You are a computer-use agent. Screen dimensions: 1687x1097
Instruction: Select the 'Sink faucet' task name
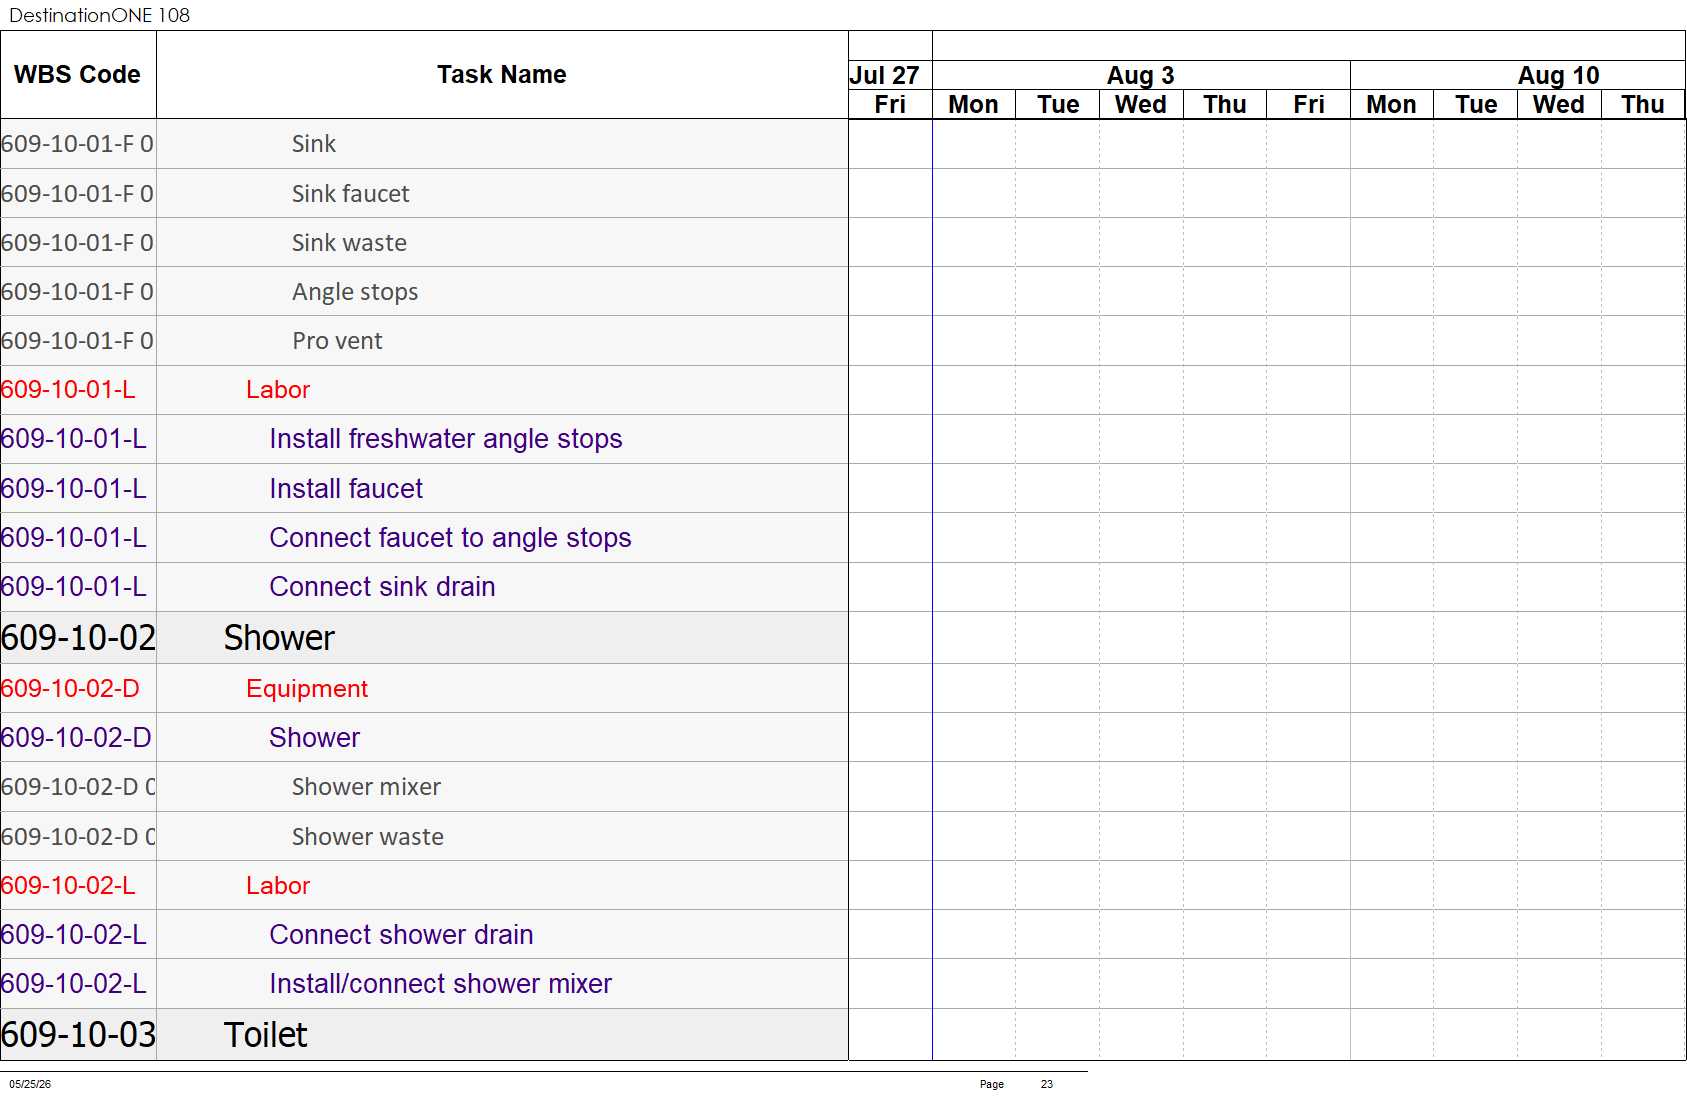pyautogui.click(x=351, y=194)
